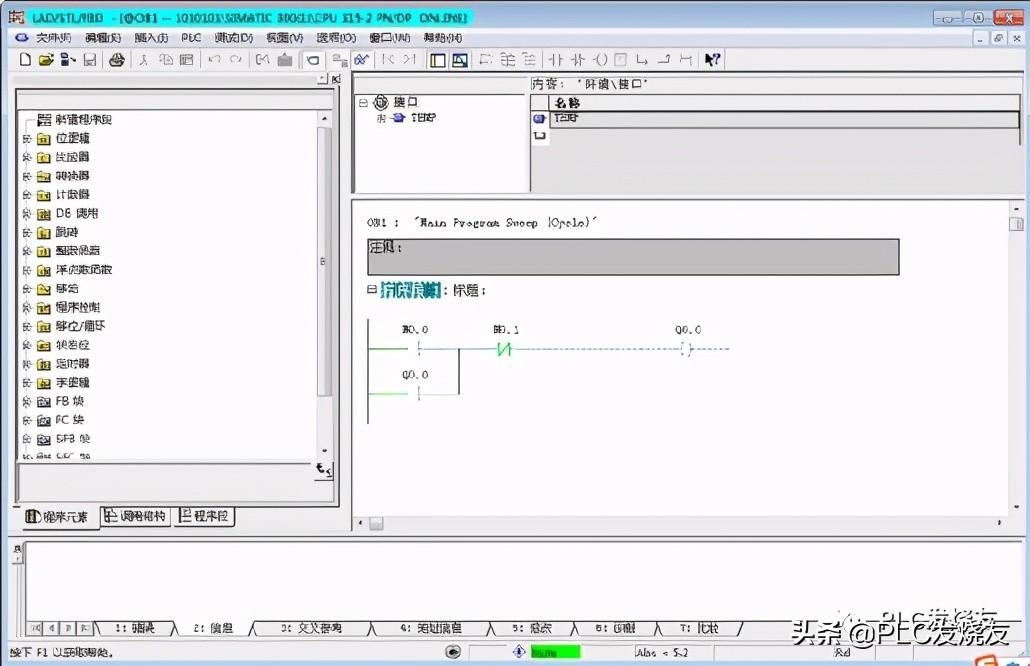Screen dimensions: 1030x666
Task: Insert a normally open contact from toolbar
Action: tap(556, 60)
